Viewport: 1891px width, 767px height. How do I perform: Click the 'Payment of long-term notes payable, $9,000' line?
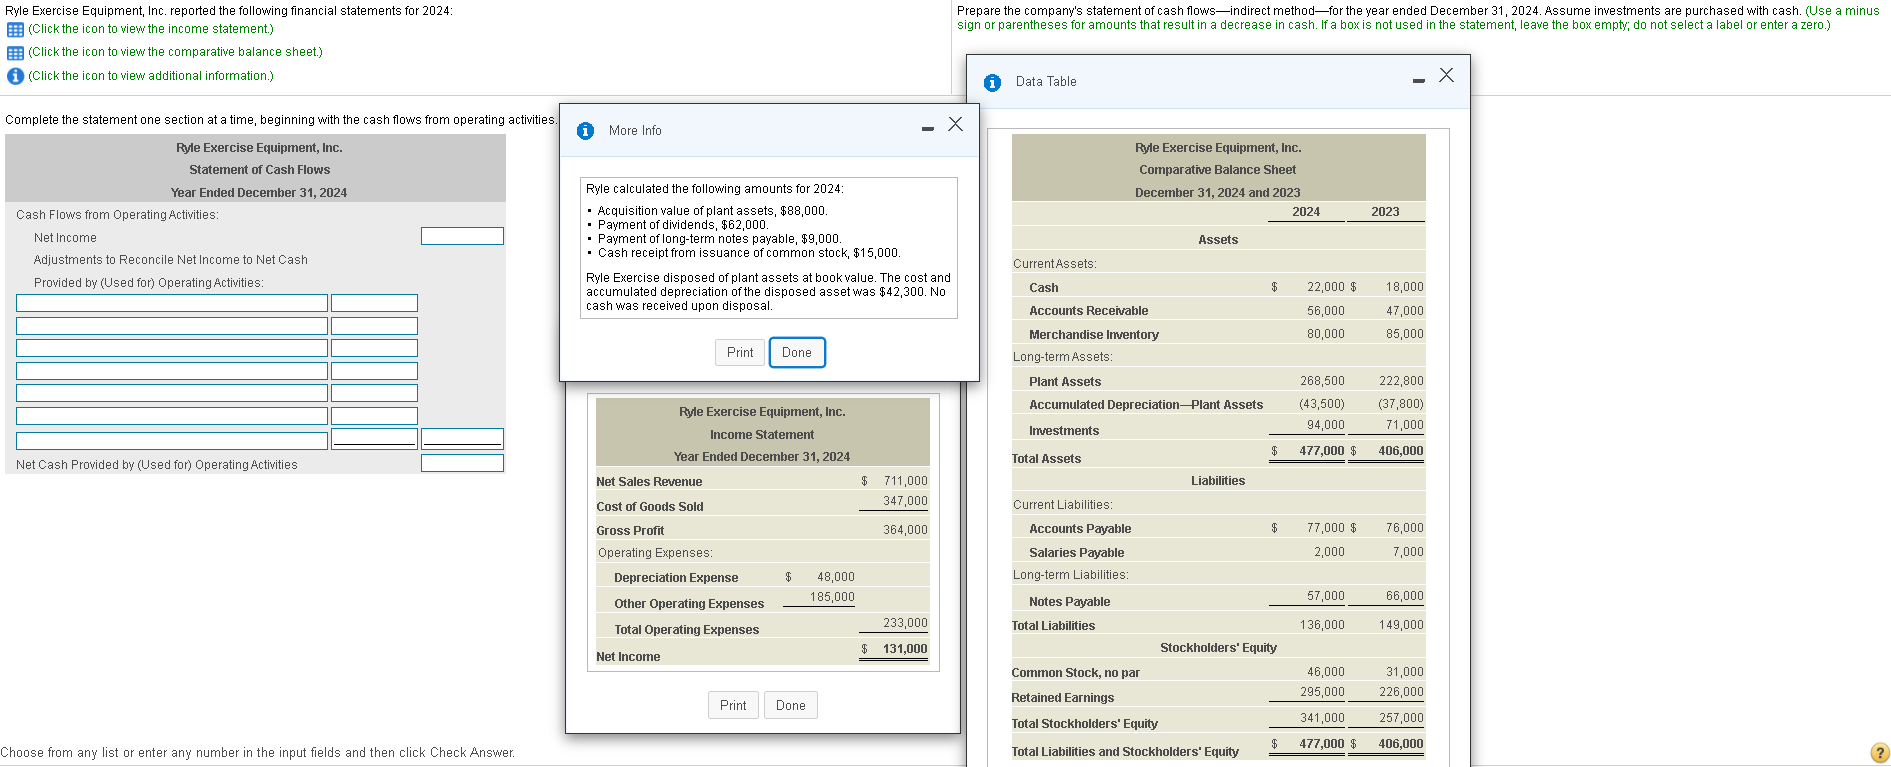point(720,239)
